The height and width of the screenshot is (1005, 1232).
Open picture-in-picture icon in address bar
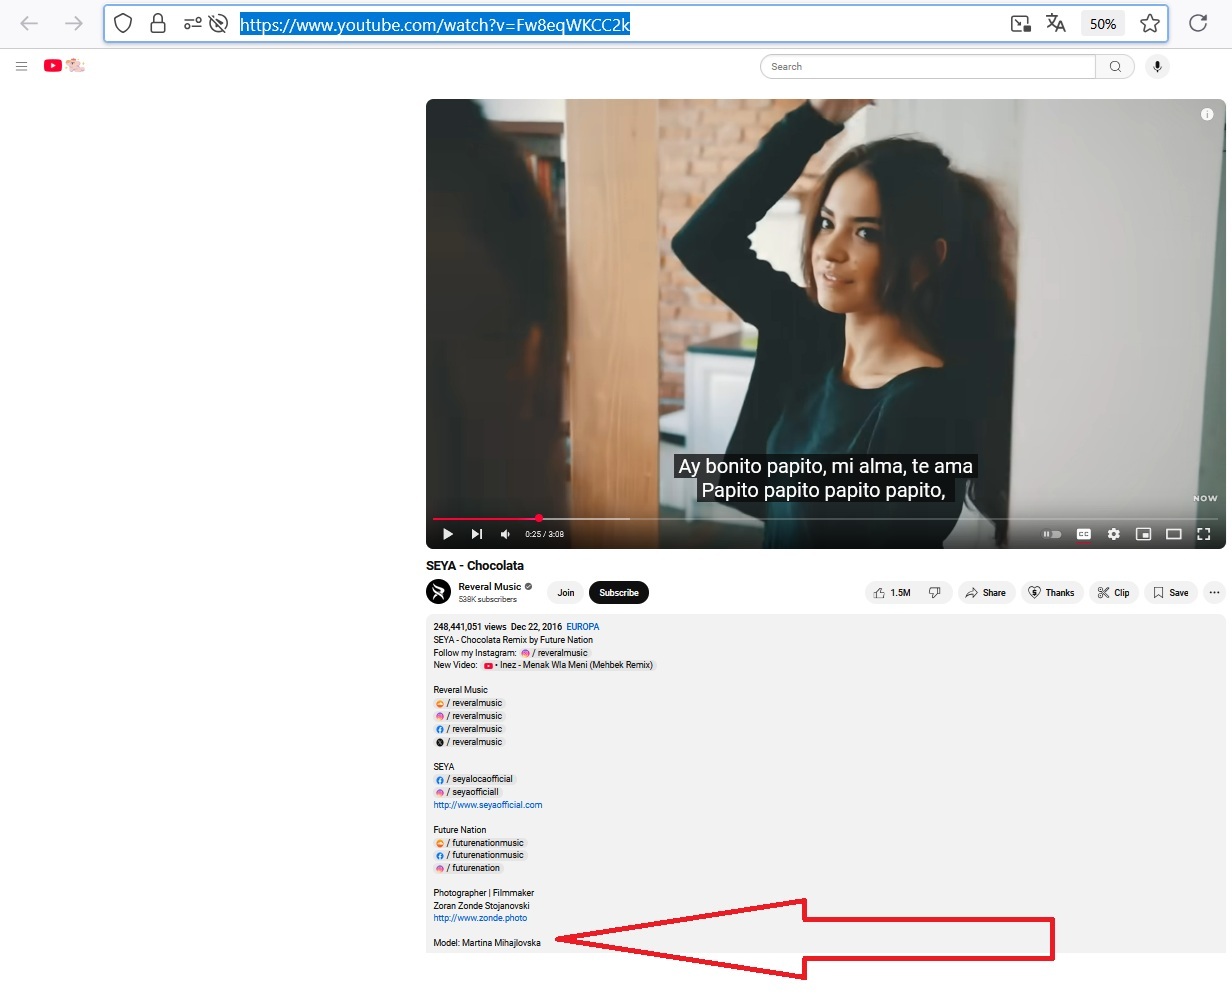(x=1020, y=23)
